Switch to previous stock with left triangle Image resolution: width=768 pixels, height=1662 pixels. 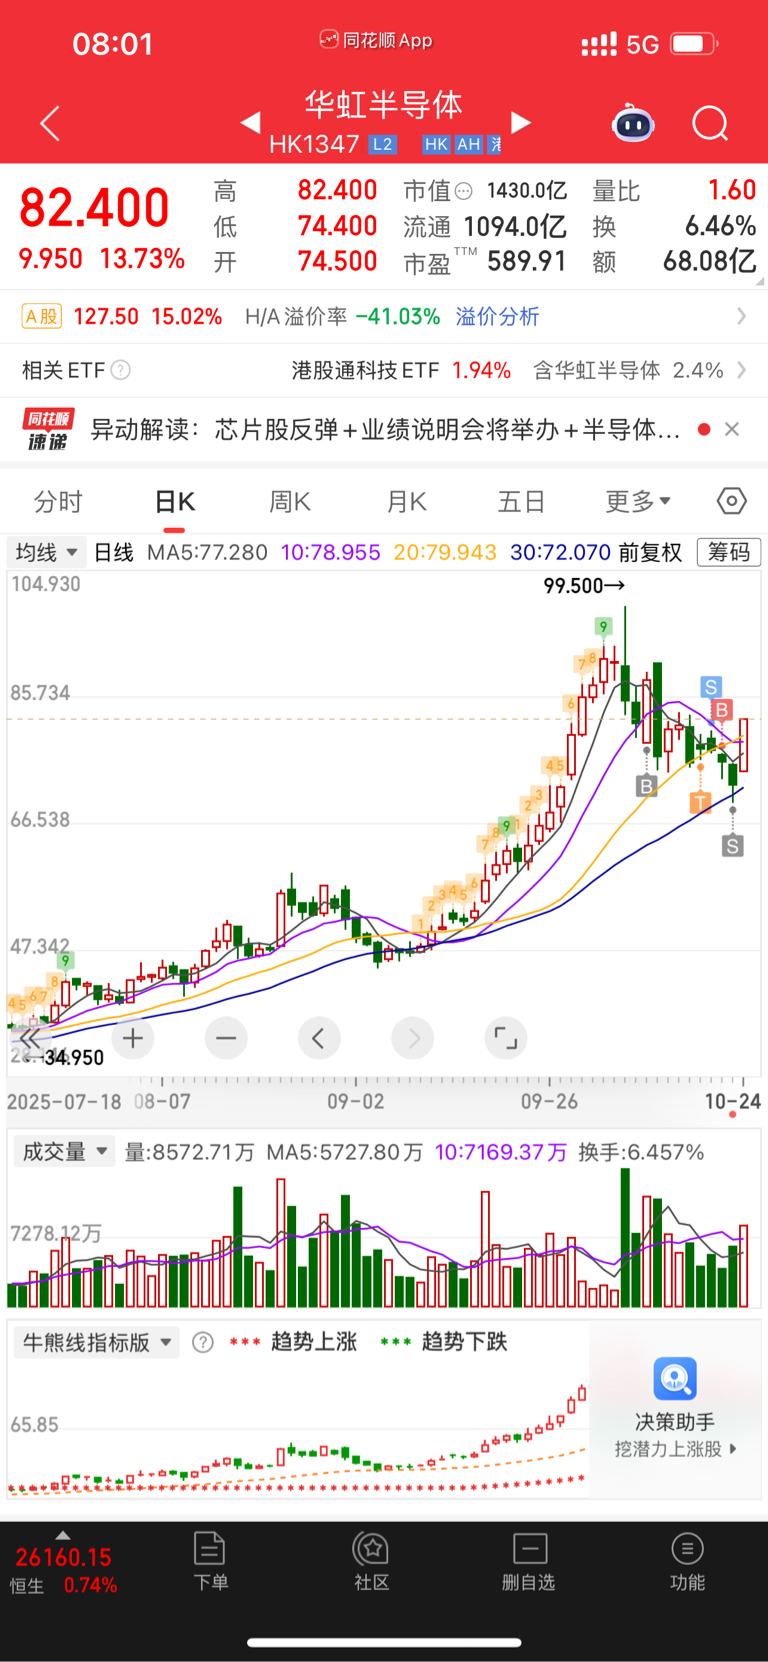click(x=250, y=122)
